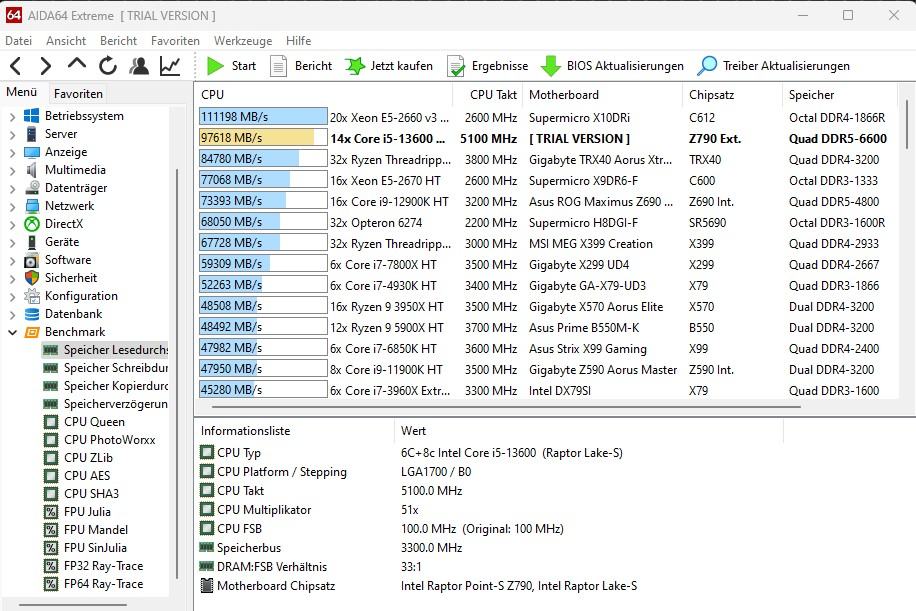
Task: Open the graph chart icon
Action: click(x=170, y=66)
